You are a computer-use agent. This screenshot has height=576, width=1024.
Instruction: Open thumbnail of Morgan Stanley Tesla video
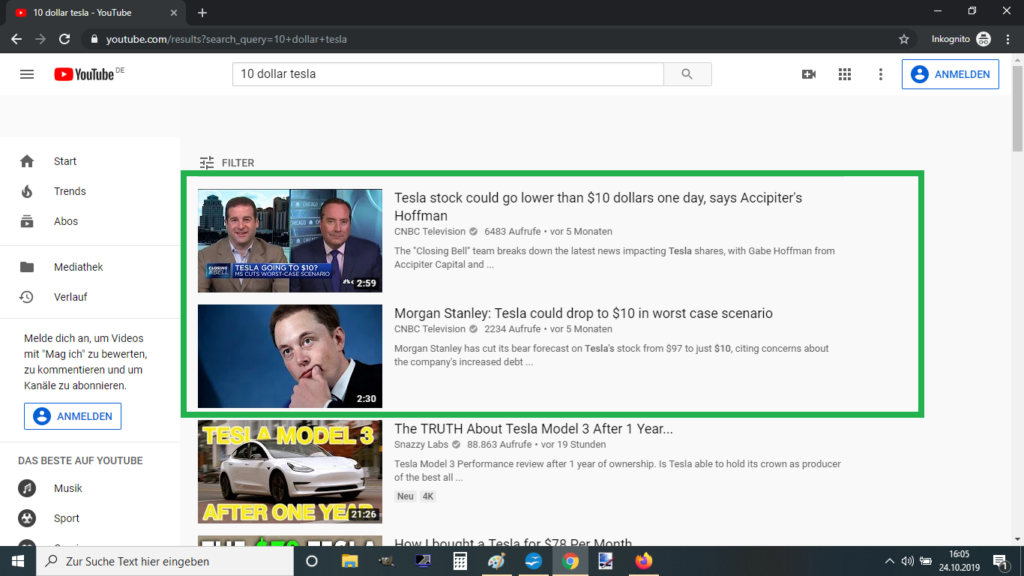[290, 357]
